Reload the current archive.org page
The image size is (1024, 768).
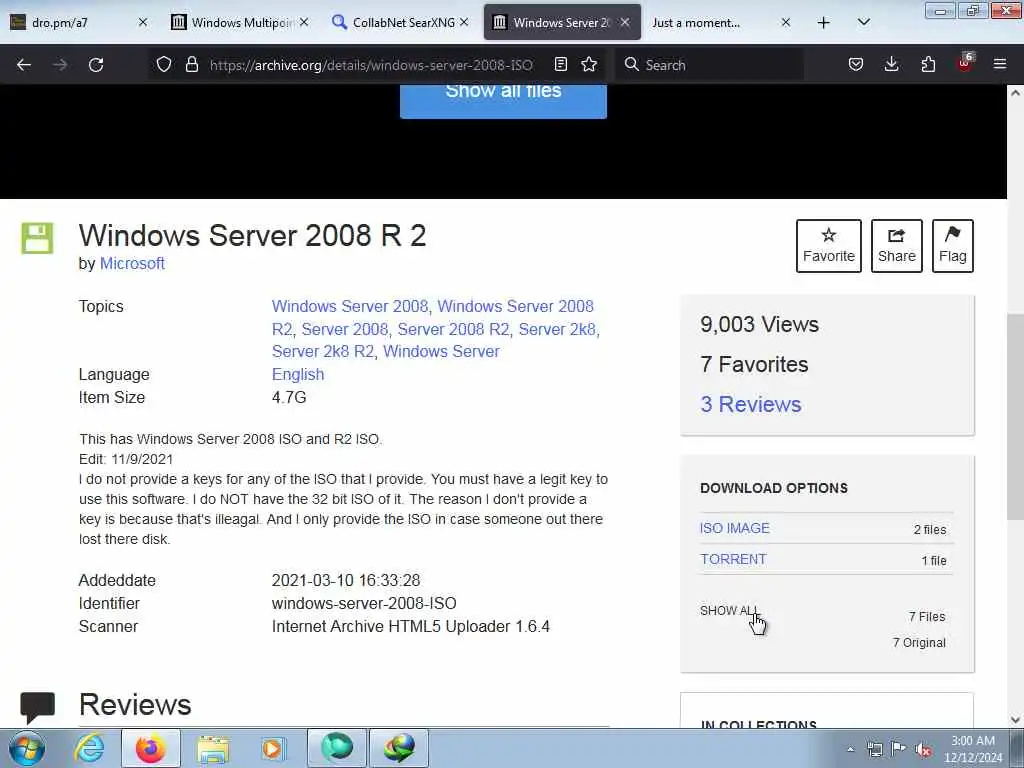pyautogui.click(x=96, y=65)
